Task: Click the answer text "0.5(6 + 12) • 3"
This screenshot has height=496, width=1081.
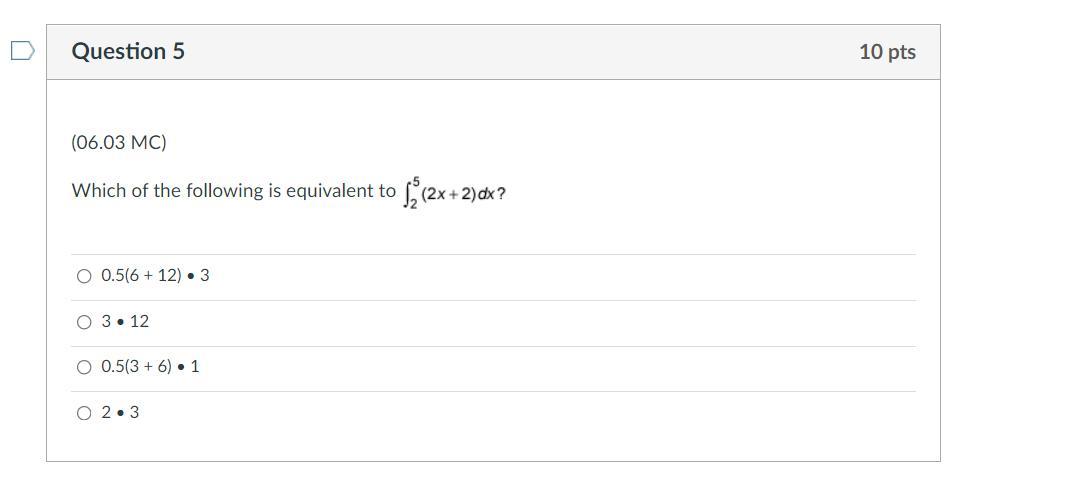Action: click(x=155, y=275)
